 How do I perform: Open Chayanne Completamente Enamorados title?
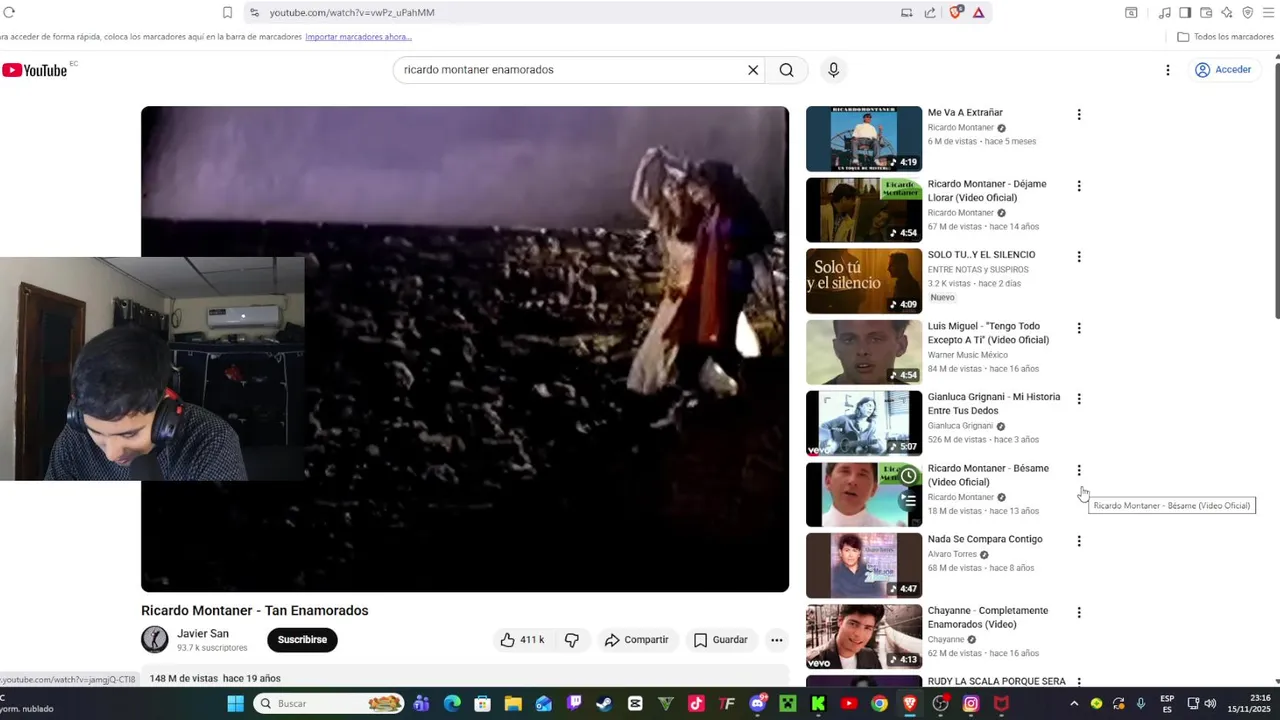click(x=988, y=617)
